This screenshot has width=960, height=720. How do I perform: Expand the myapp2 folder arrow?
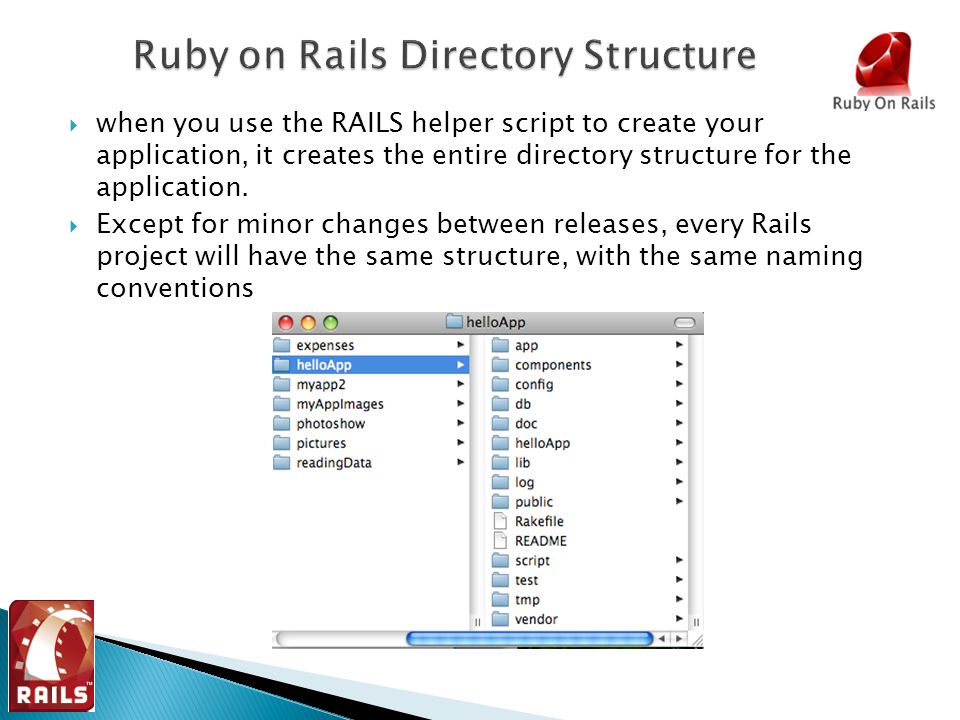pyautogui.click(x=460, y=384)
